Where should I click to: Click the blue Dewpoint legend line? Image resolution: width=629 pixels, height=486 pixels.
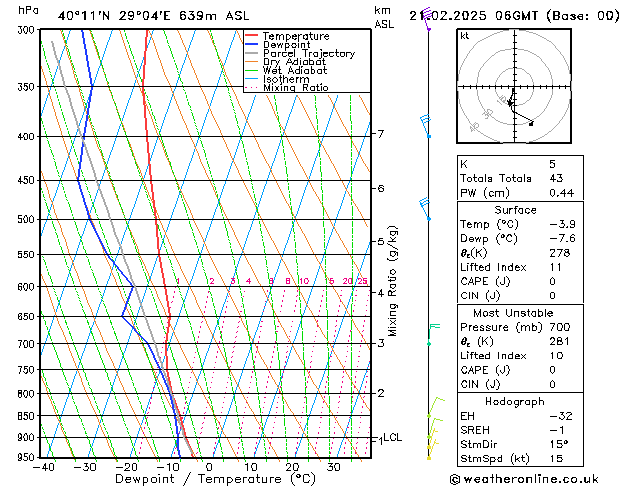click(252, 45)
